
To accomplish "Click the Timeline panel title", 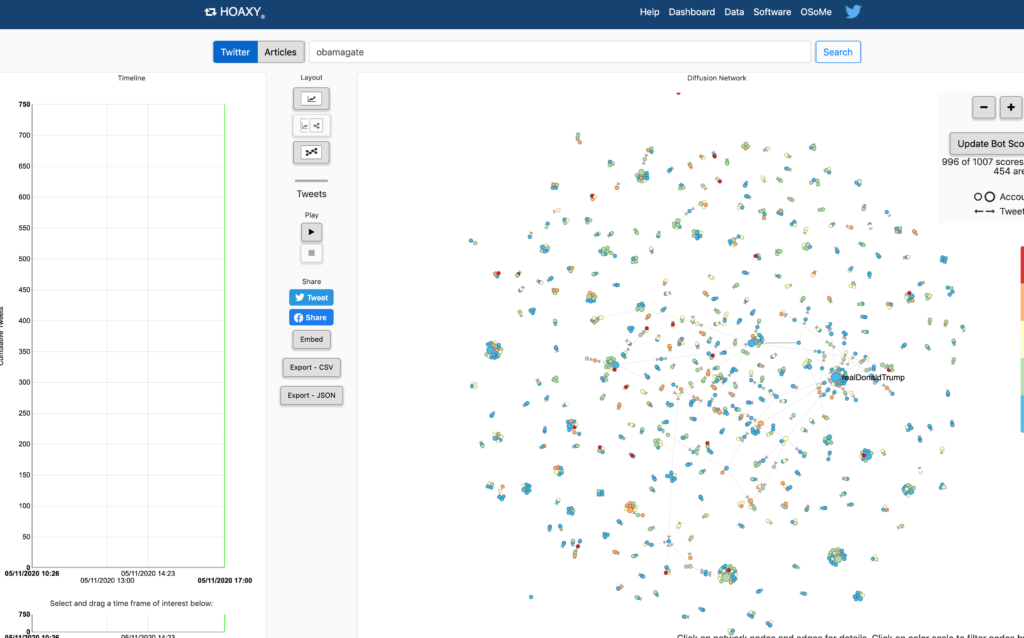I will pos(131,78).
